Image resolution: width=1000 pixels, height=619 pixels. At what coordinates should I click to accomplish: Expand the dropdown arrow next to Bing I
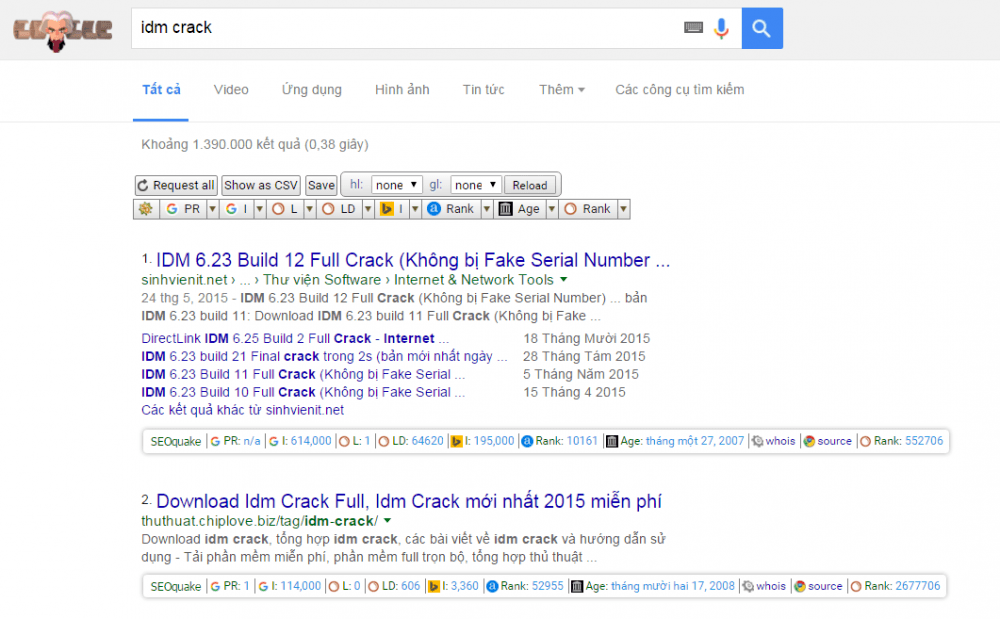[x=415, y=208]
